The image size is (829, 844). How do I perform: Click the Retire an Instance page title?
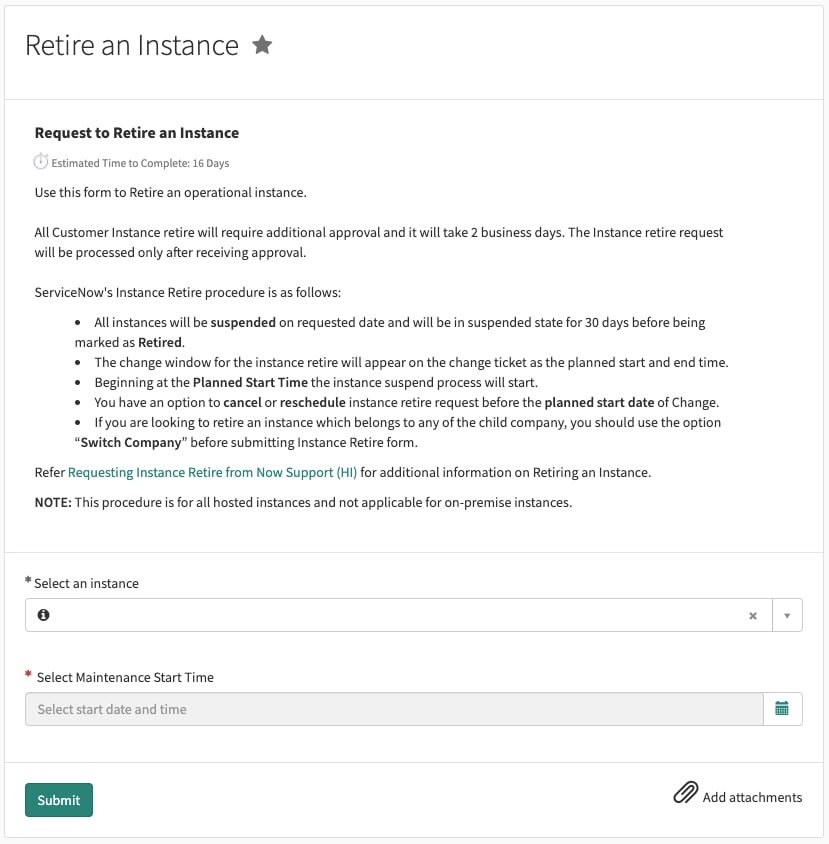(x=131, y=46)
